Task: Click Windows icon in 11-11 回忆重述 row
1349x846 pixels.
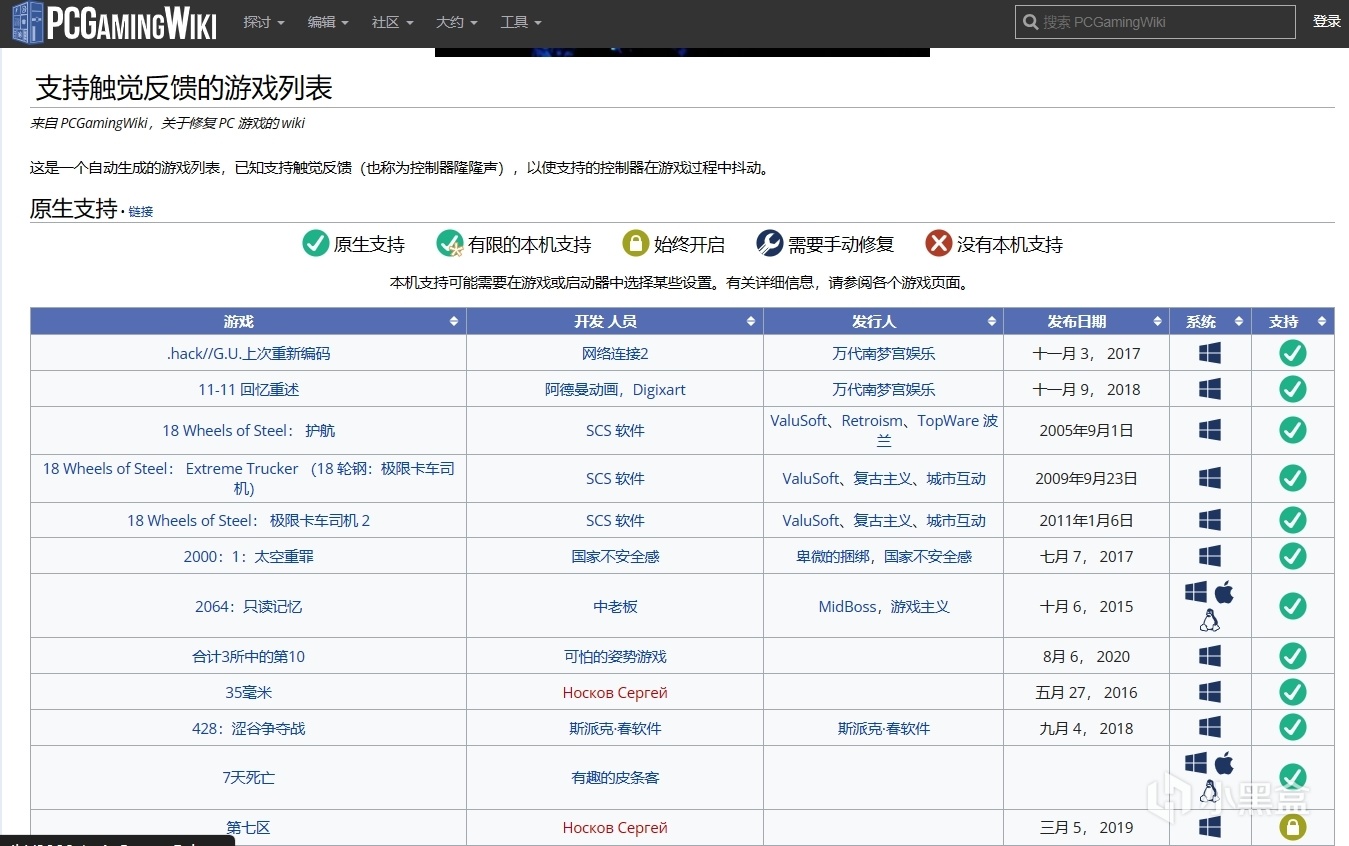Action: 1210,389
